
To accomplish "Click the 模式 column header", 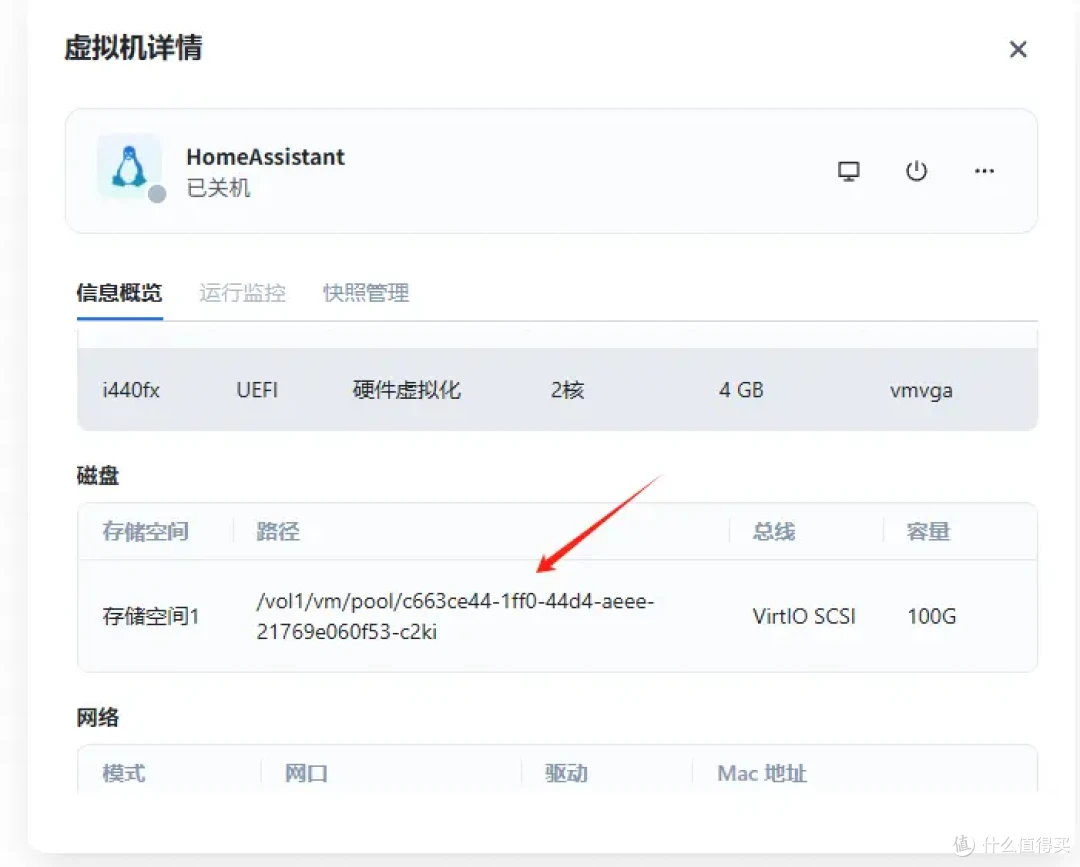I will [123, 773].
